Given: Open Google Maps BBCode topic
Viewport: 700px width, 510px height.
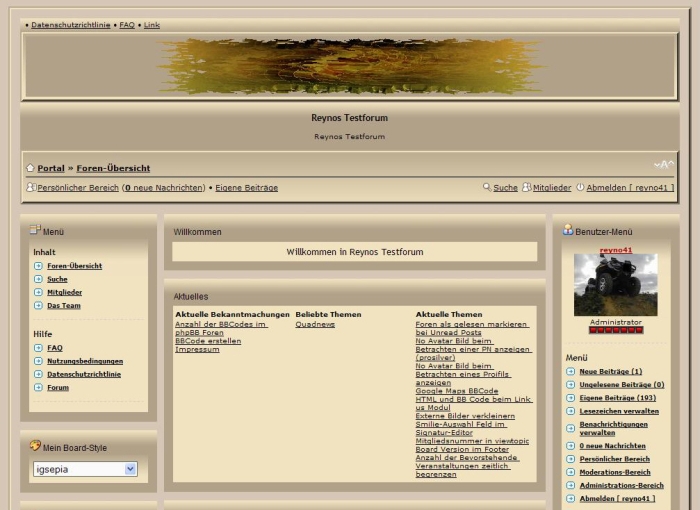Looking at the screenshot, I should [x=456, y=391].
